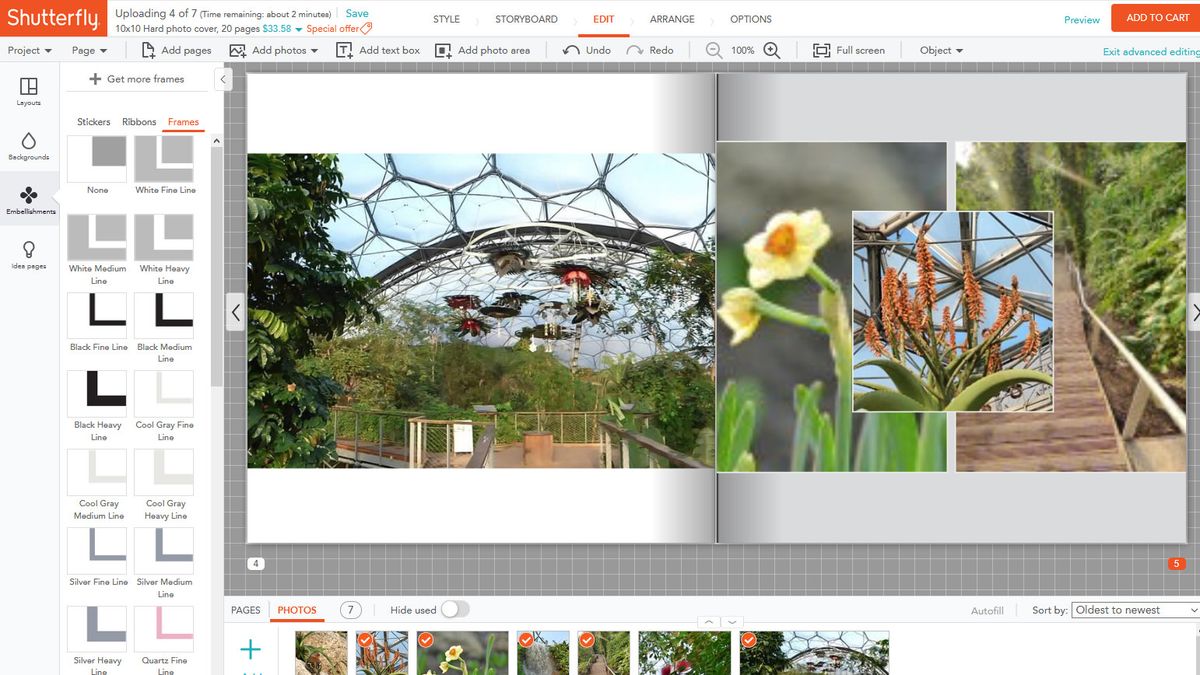Open the Backgrounds panel icon
The width and height of the screenshot is (1200, 675).
tap(29, 141)
